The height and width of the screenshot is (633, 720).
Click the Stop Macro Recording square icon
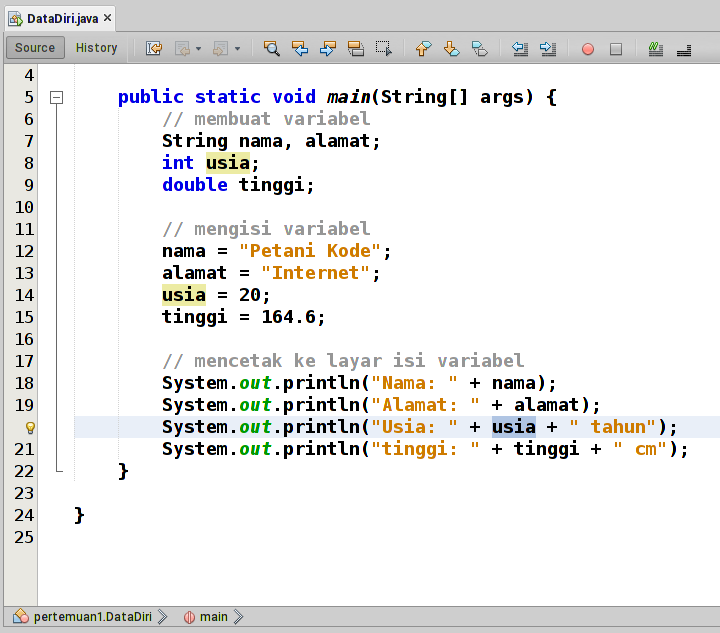click(616, 49)
